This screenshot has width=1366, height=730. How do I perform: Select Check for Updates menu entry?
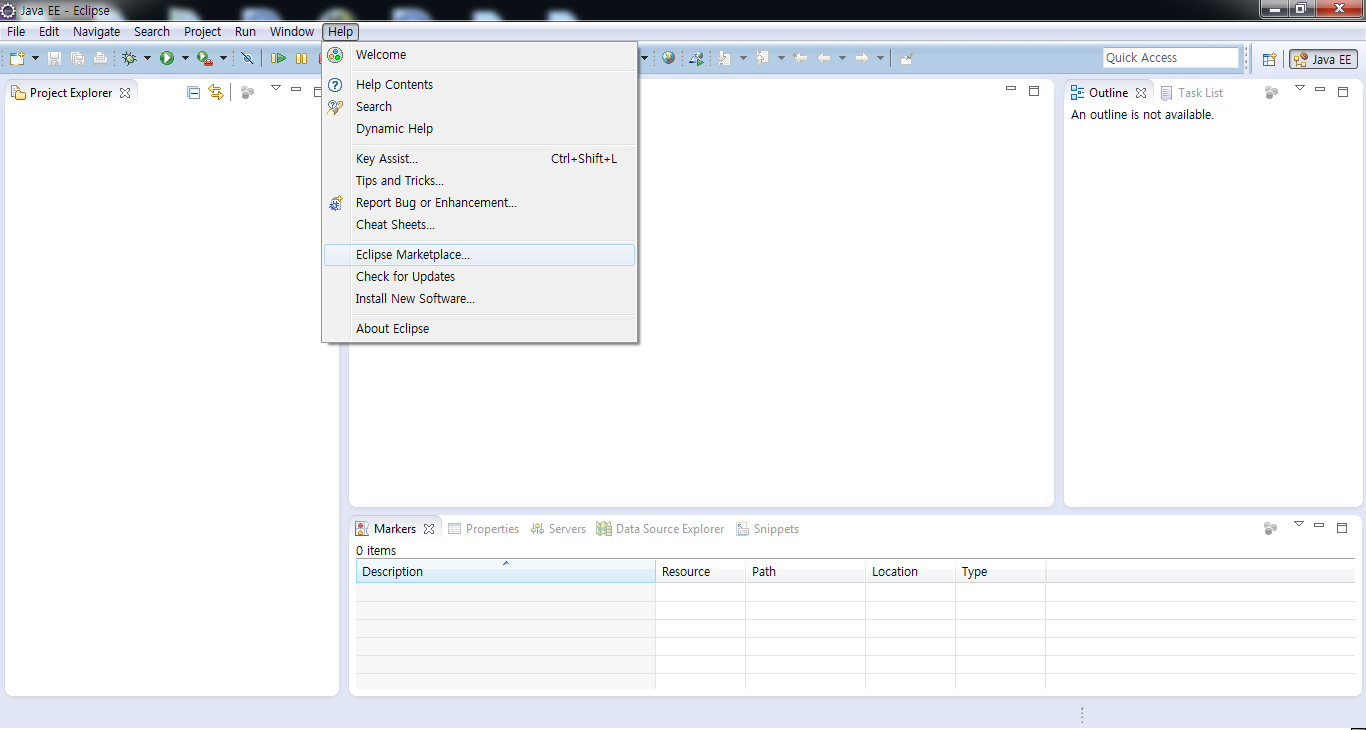(479, 277)
